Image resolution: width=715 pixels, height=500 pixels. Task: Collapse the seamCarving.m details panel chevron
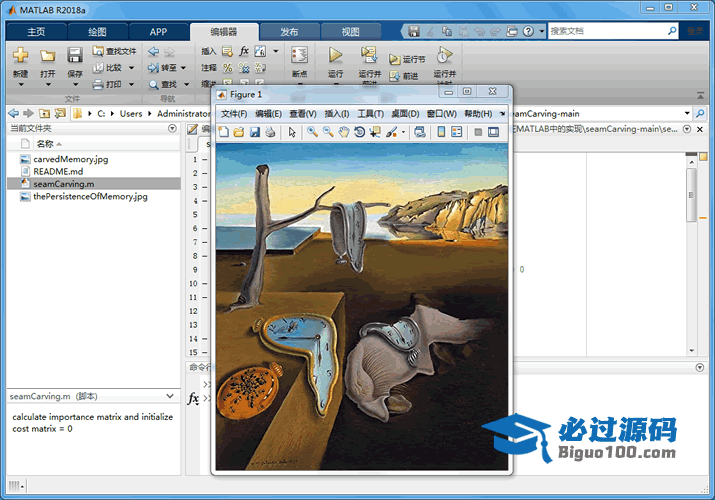point(170,396)
